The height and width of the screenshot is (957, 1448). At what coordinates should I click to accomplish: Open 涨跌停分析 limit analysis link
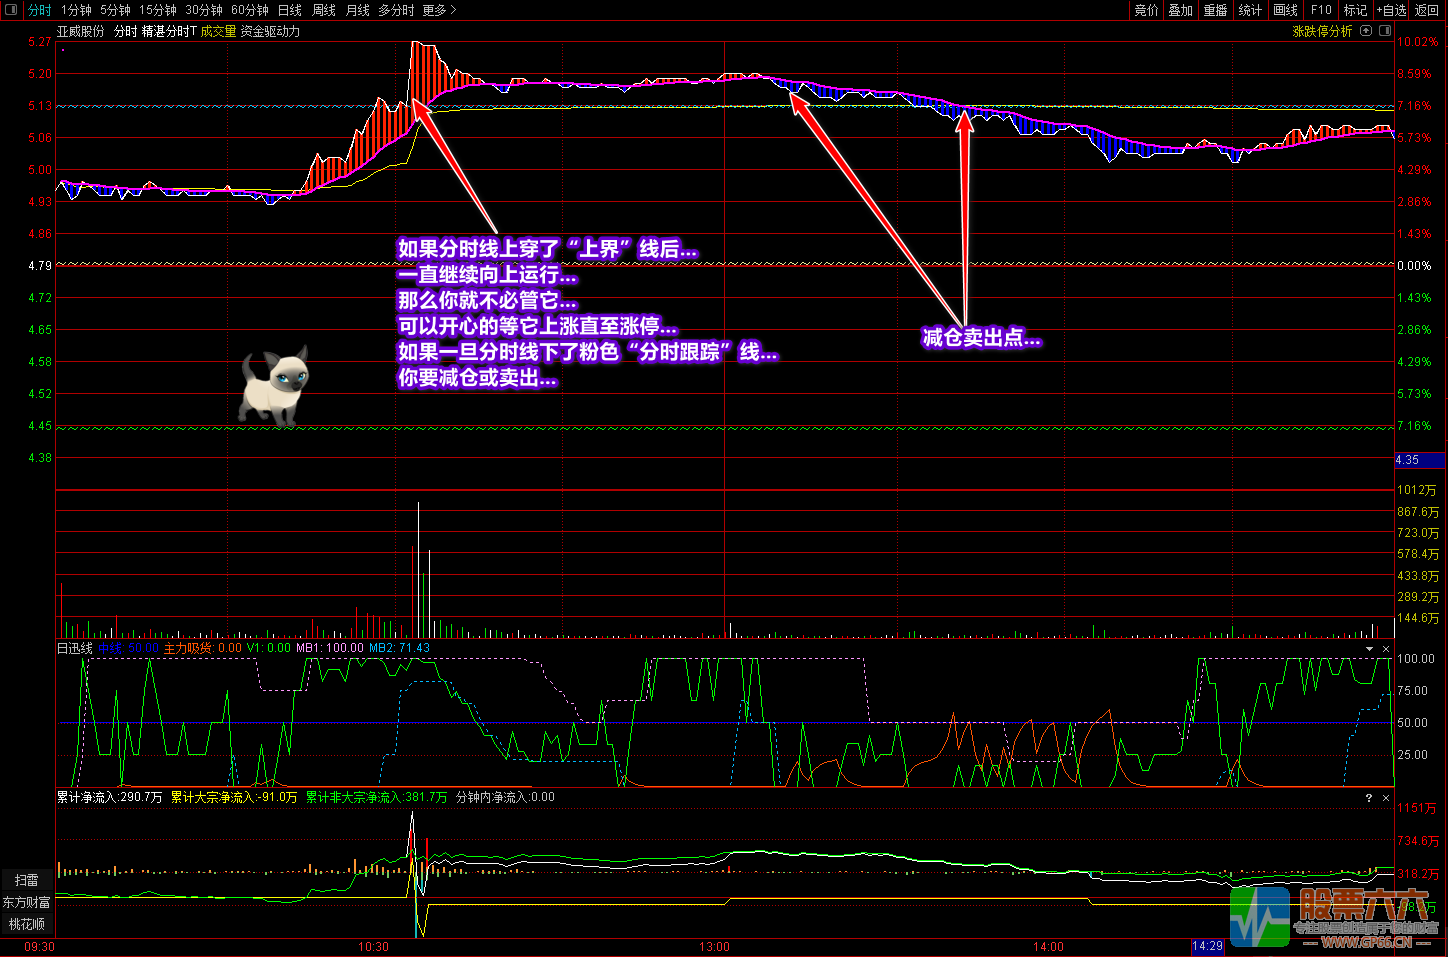pos(1322,31)
